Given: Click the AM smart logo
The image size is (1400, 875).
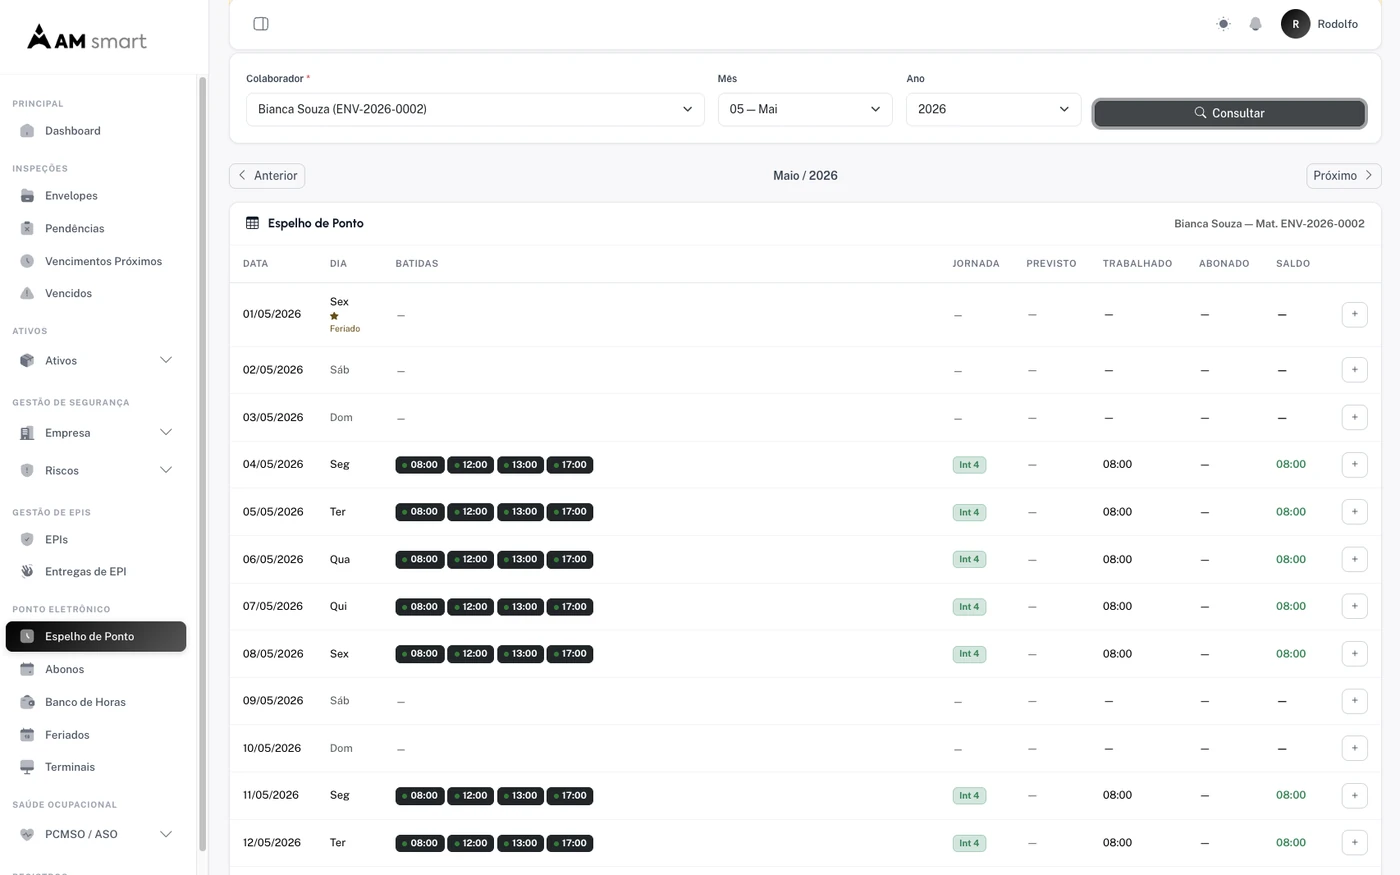Looking at the screenshot, I should [87, 38].
